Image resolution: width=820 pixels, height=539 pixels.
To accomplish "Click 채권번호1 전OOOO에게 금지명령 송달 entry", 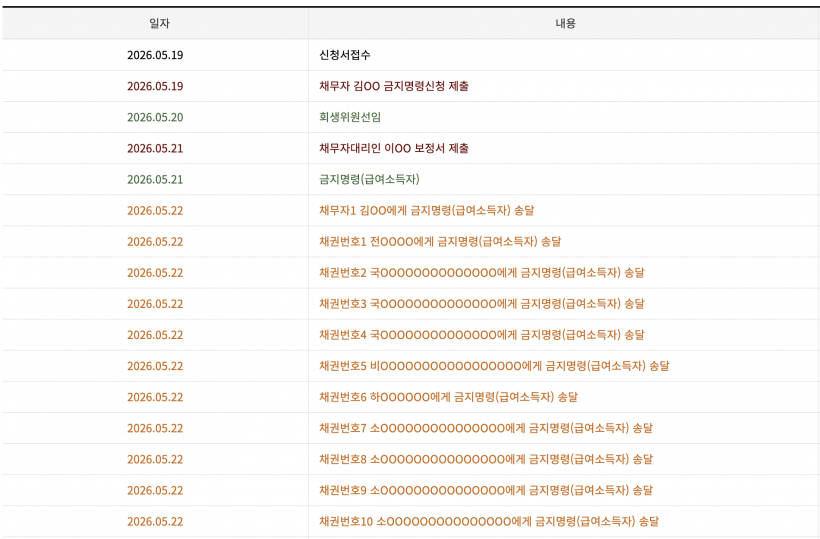I will 440,242.
